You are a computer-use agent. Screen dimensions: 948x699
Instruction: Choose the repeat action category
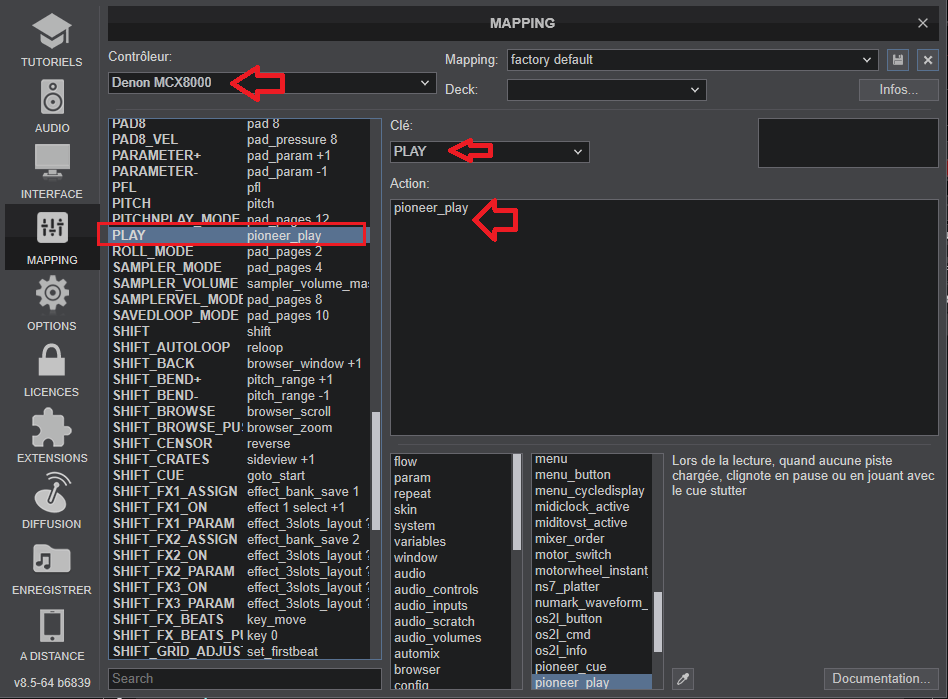(452, 494)
